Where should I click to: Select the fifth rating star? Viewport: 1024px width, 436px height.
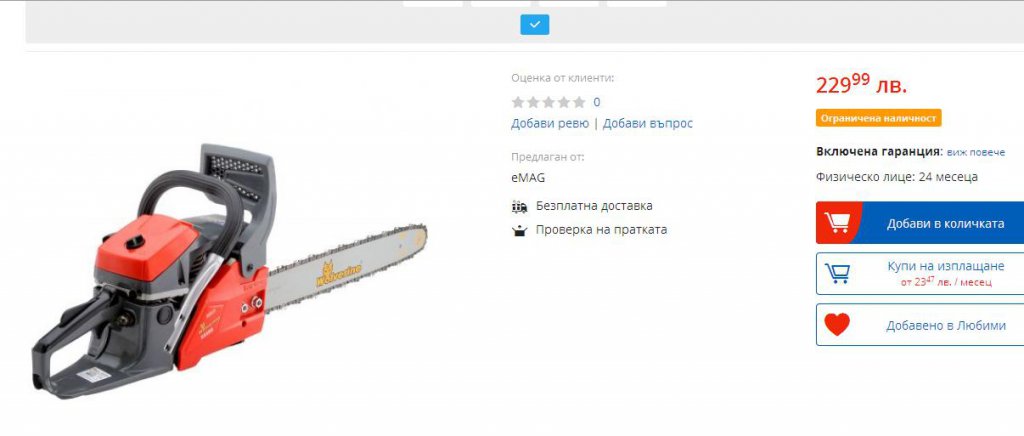tap(579, 102)
